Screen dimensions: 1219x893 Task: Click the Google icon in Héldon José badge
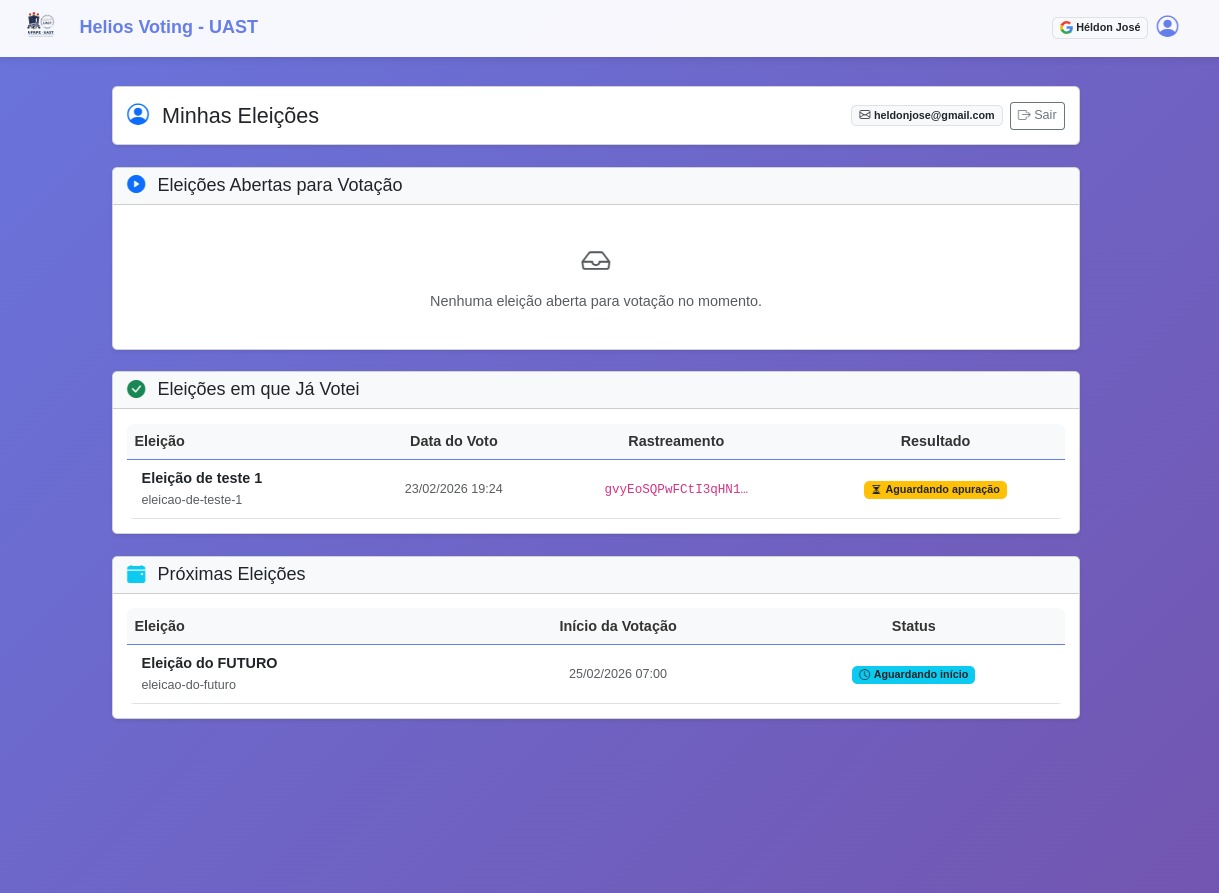coord(1066,27)
